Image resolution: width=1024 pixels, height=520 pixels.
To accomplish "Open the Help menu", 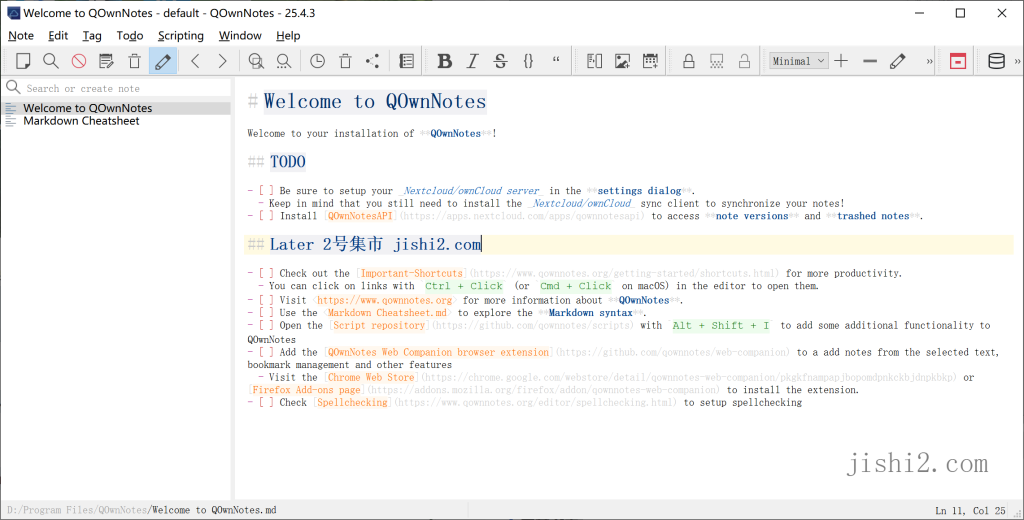I will pyautogui.click(x=288, y=35).
